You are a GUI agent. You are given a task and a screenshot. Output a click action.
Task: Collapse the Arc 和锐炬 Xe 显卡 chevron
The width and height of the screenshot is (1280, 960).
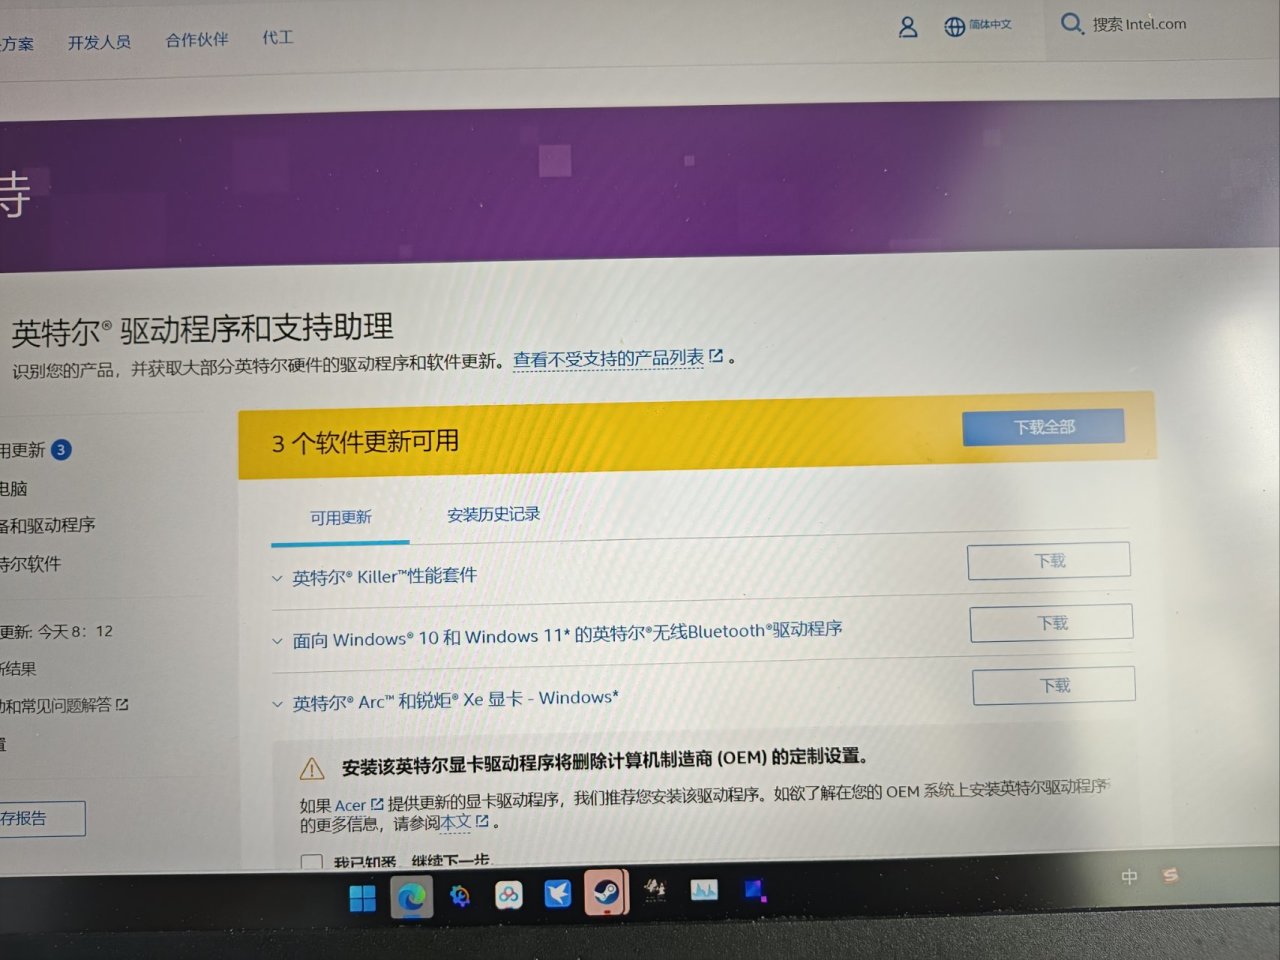coord(277,704)
